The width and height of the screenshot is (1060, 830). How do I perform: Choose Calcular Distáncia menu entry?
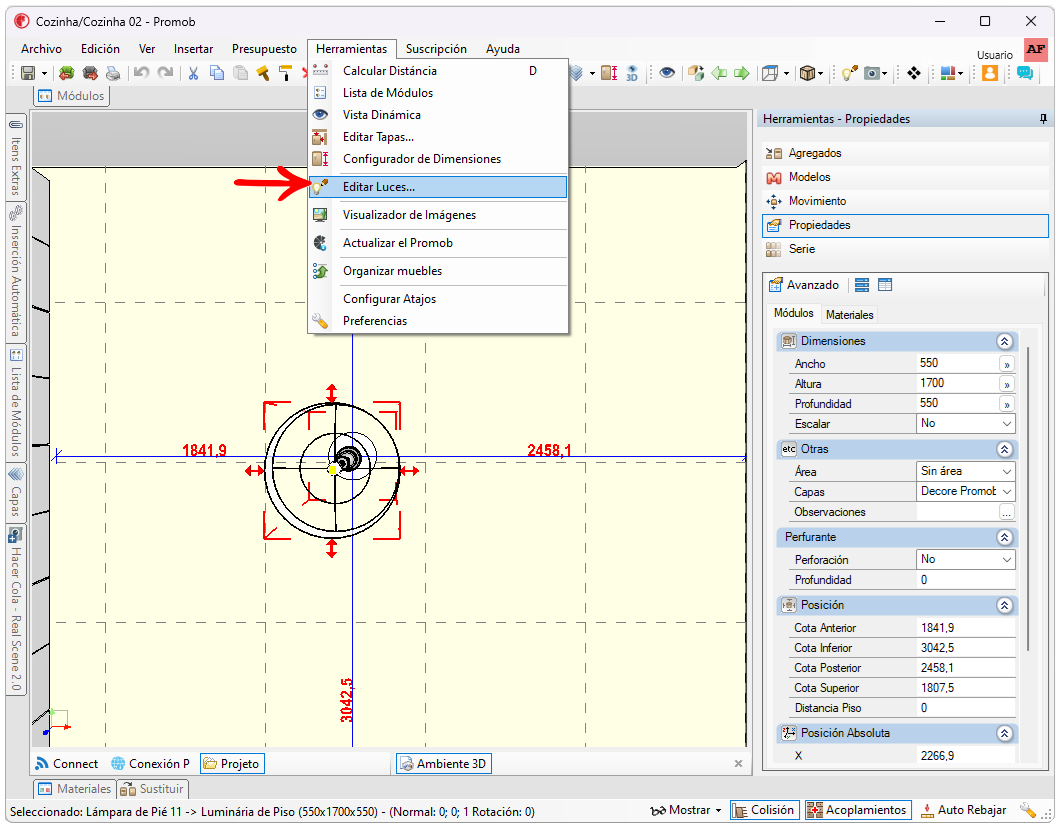438,71
